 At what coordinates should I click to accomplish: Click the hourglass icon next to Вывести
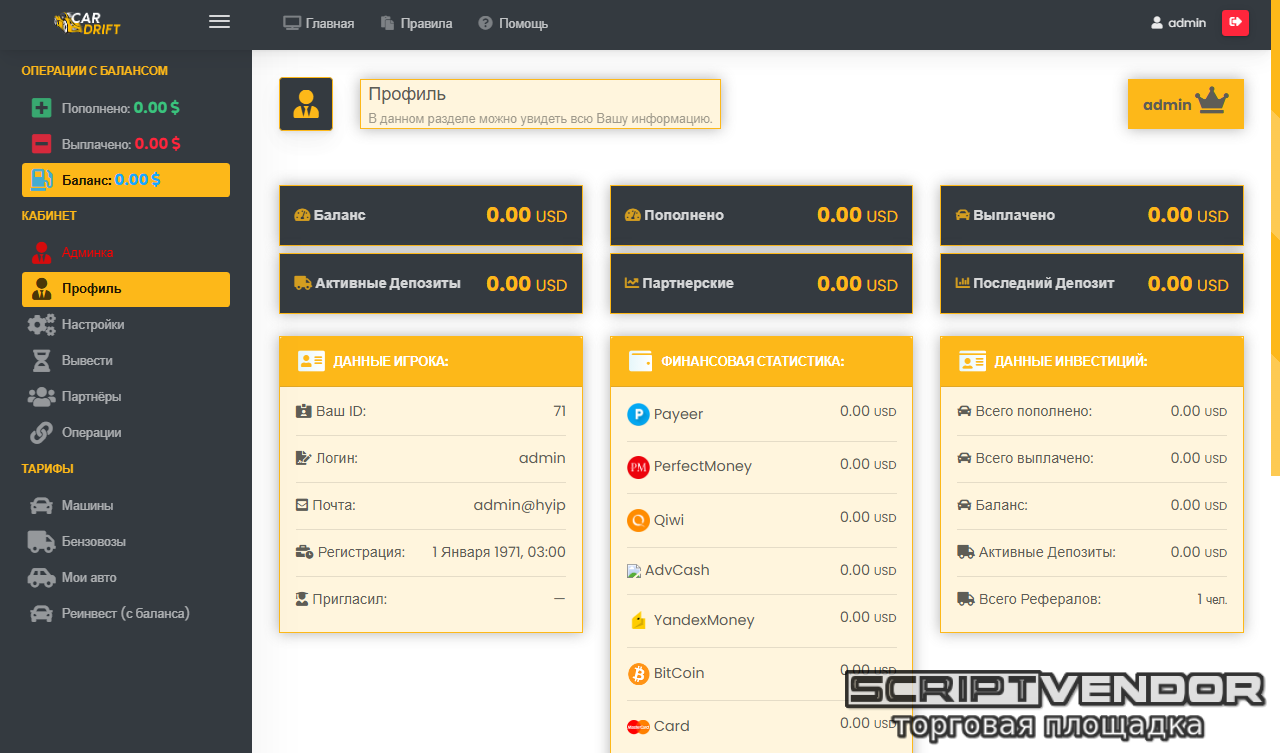[x=41, y=361]
